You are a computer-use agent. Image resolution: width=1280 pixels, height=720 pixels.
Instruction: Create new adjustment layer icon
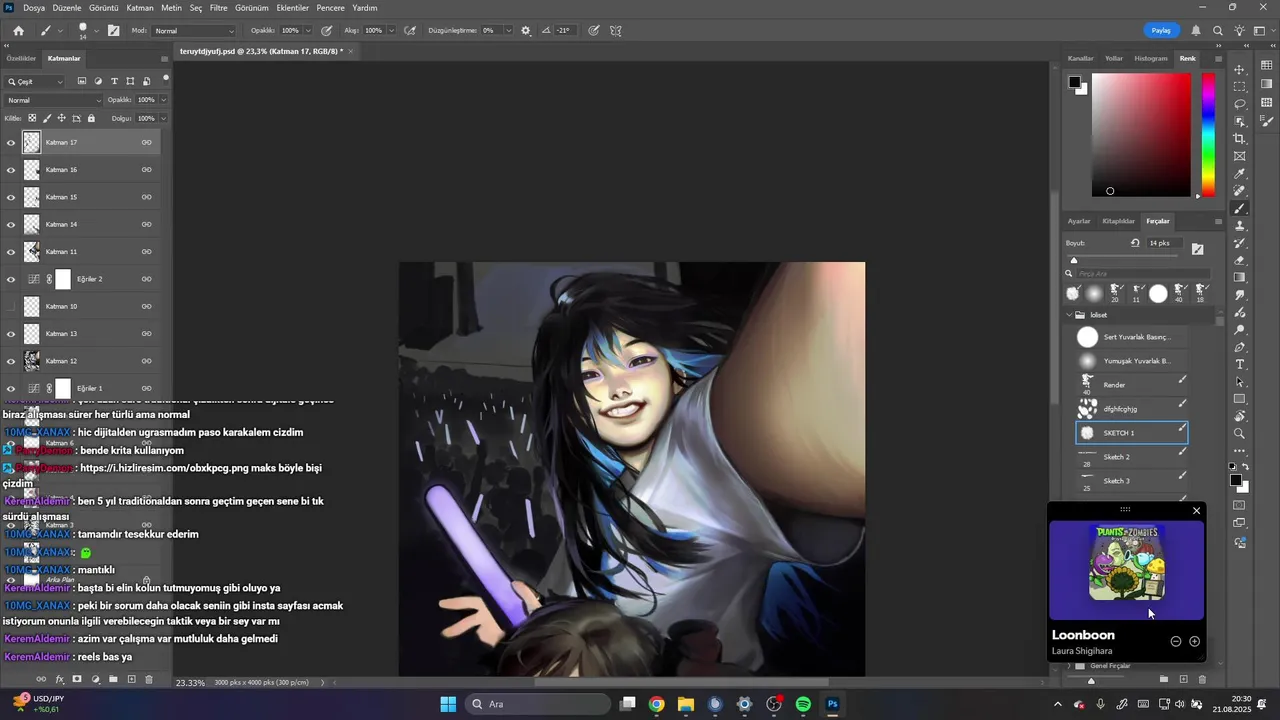click(x=95, y=679)
